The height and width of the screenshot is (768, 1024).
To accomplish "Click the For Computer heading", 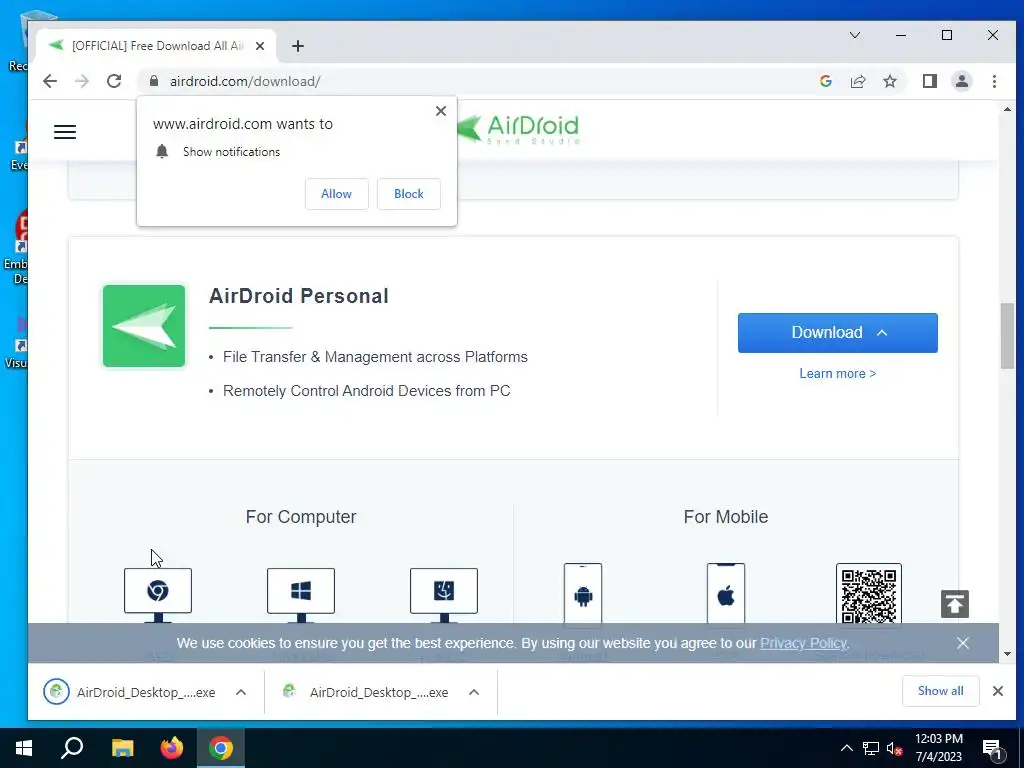I will coord(301,517).
